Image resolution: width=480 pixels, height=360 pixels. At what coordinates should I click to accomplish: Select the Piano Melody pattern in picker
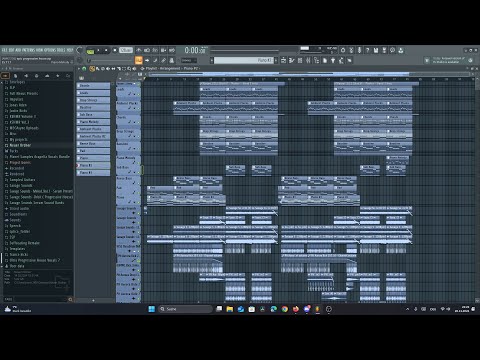click(x=93, y=122)
